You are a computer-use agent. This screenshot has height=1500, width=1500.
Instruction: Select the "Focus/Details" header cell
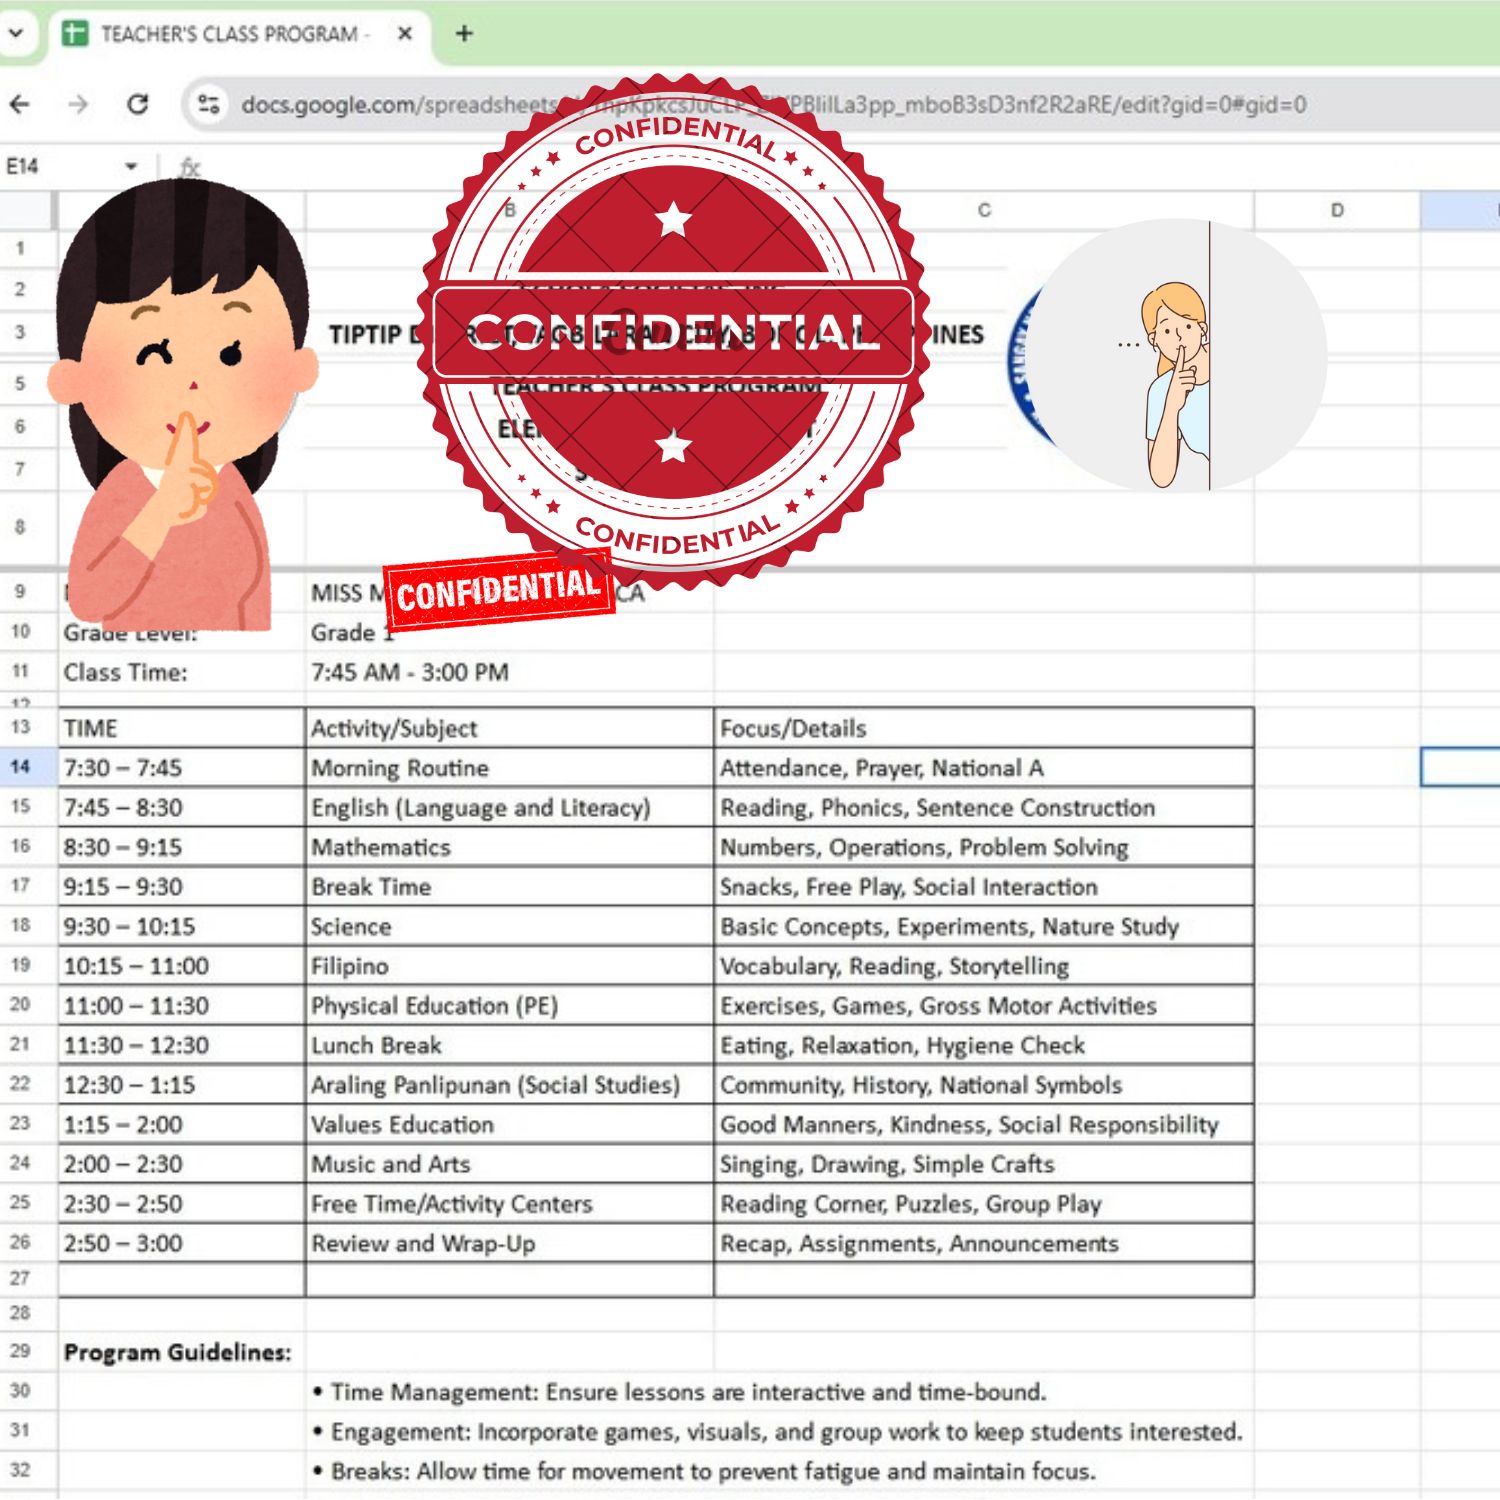pyautogui.click(x=984, y=728)
